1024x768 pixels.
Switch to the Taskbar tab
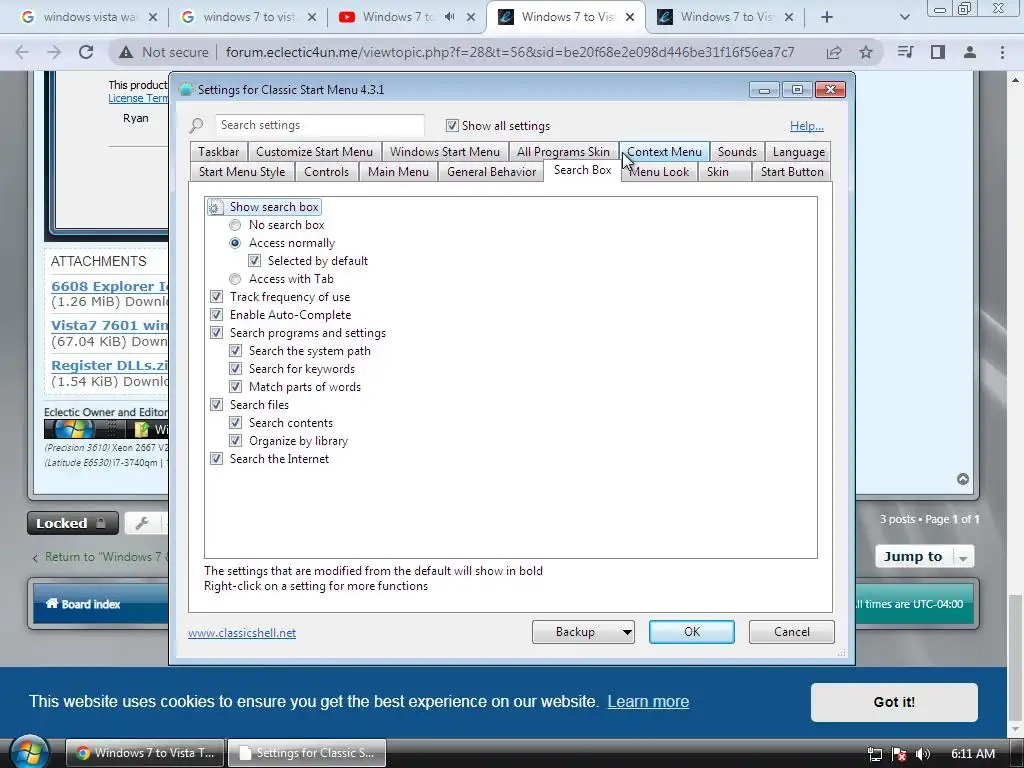219,152
